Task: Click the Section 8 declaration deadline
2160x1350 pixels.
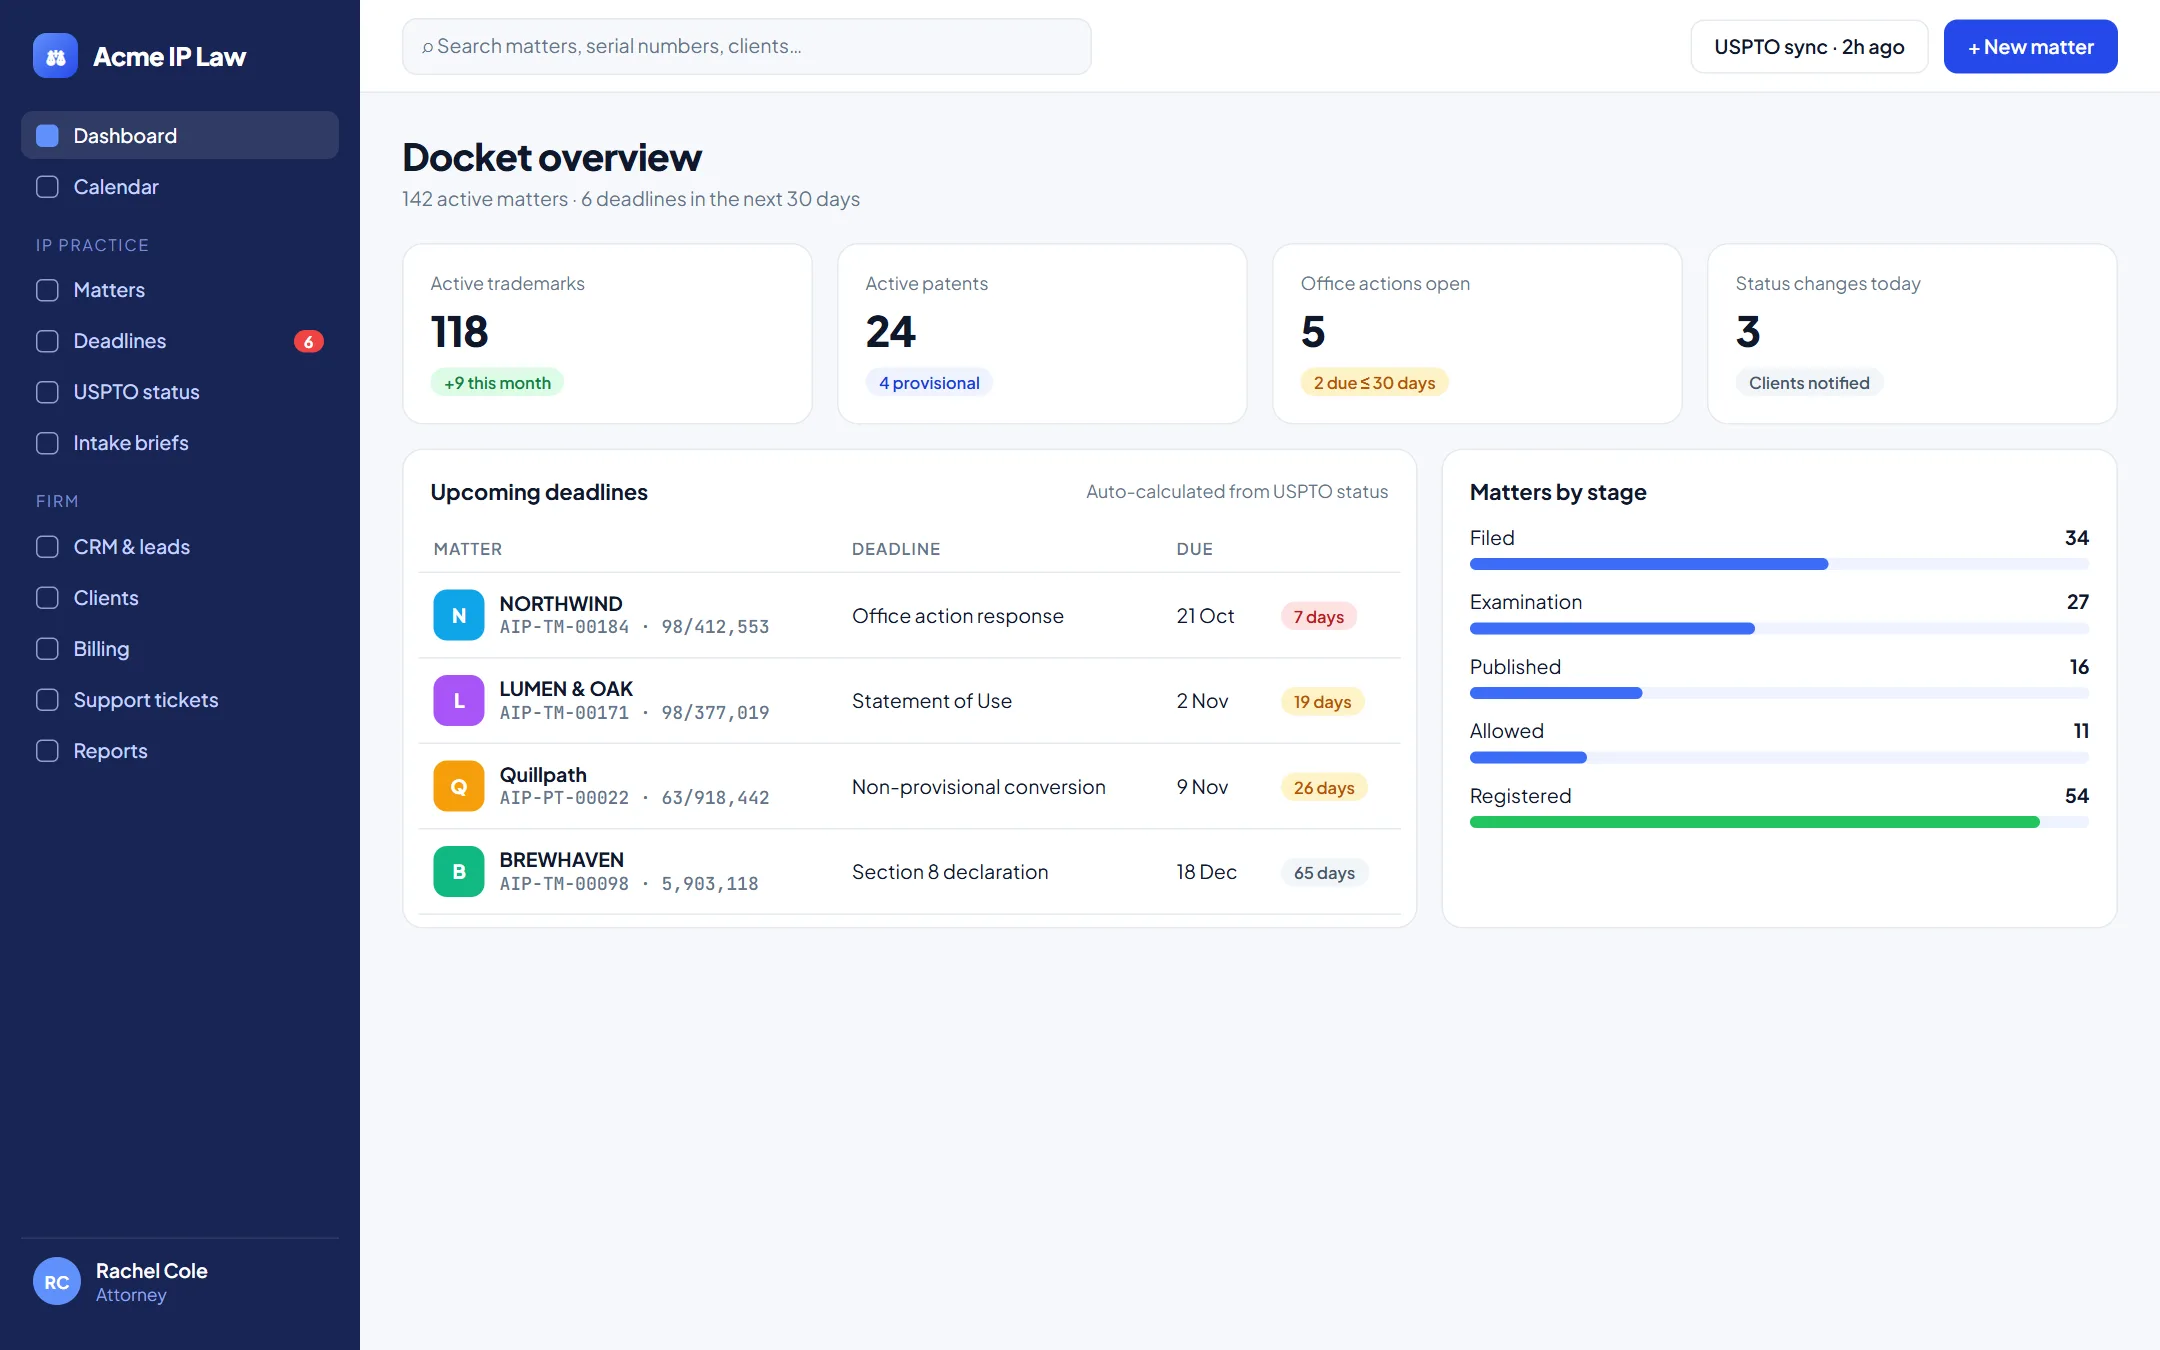Action: click(x=950, y=872)
